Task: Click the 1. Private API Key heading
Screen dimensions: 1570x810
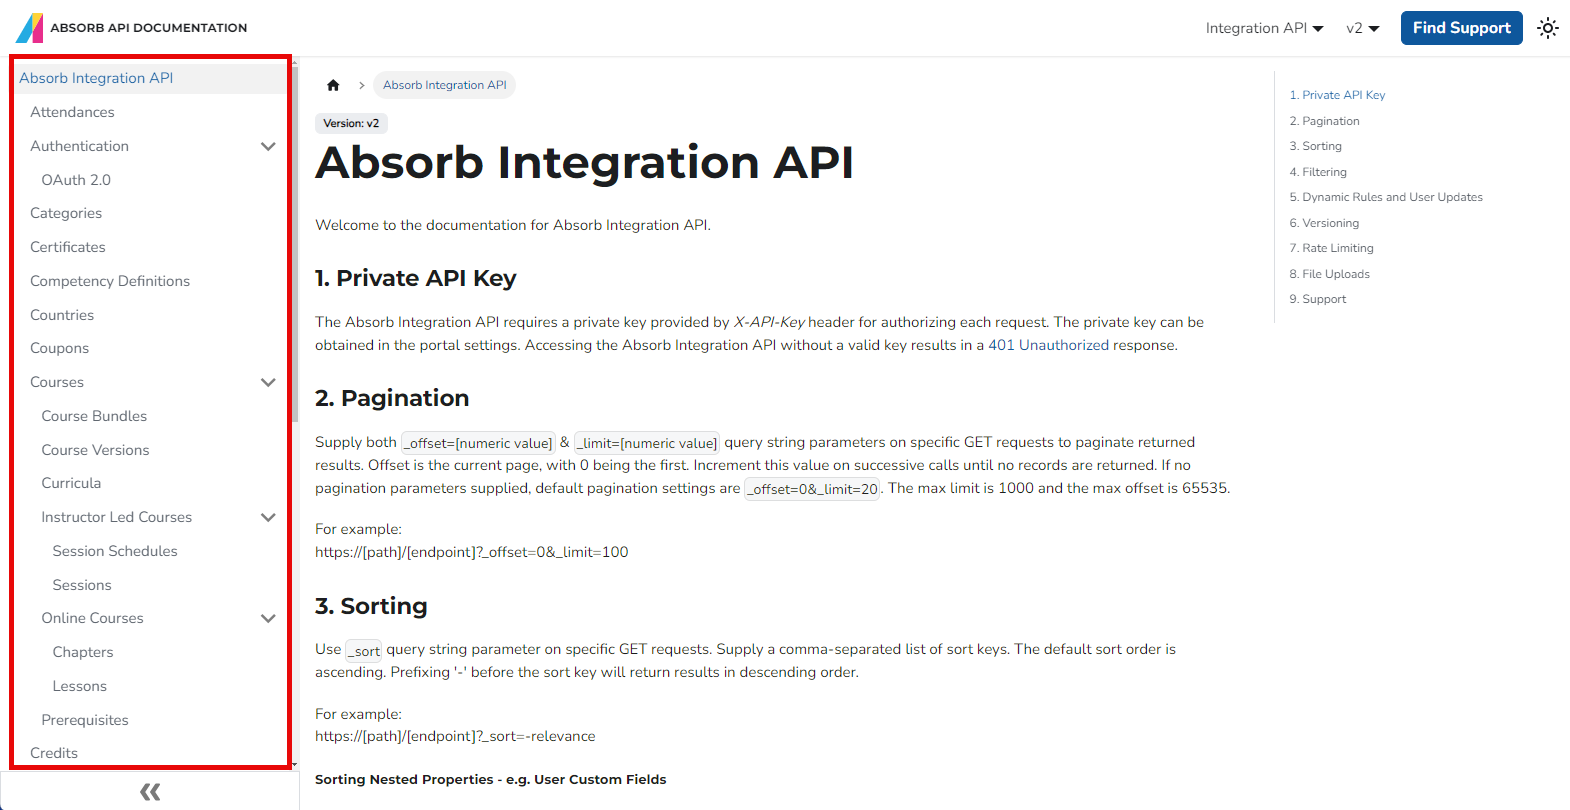Action: (x=415, y=278)
